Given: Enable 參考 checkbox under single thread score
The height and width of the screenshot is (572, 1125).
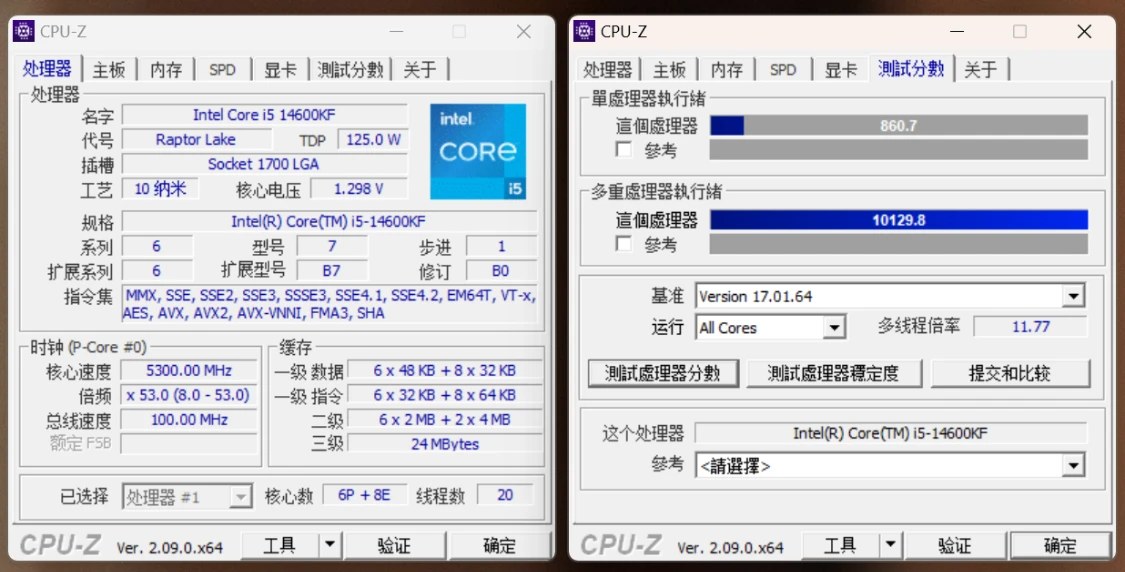Looking at the screenshot, I should 623,149.
